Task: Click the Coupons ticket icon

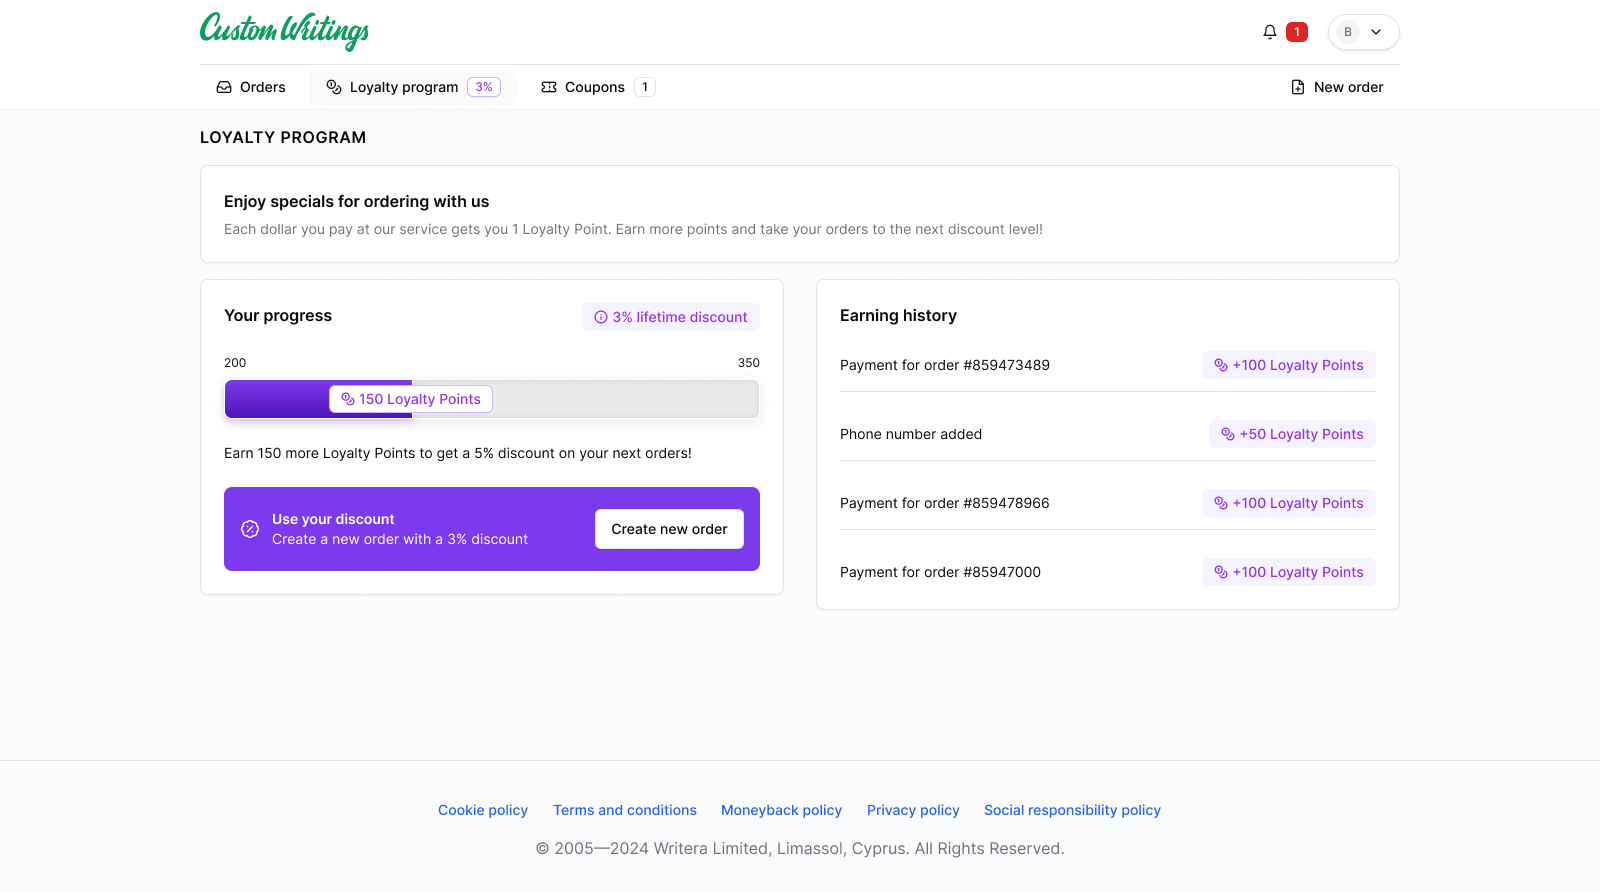Action: [x=549, y=87]
